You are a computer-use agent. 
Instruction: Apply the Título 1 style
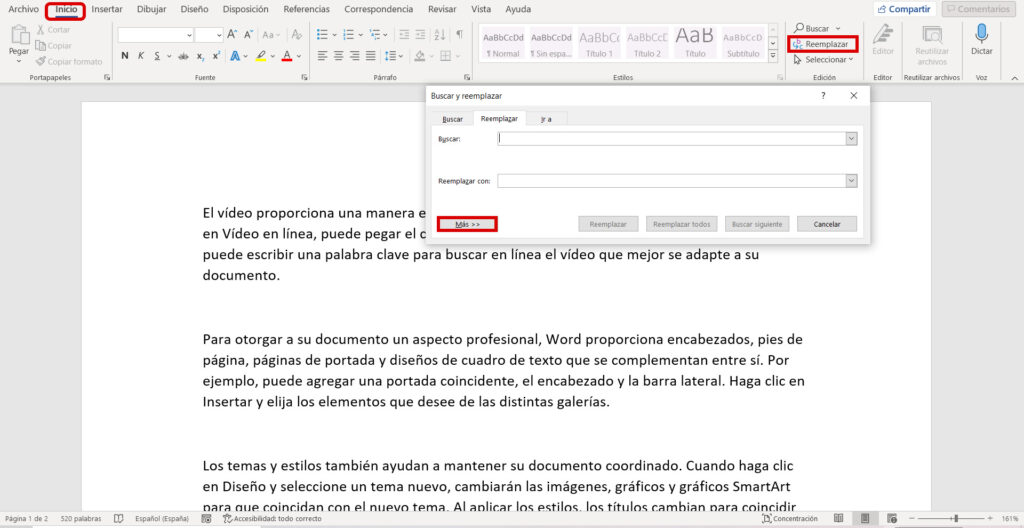(x=600, y=44)
